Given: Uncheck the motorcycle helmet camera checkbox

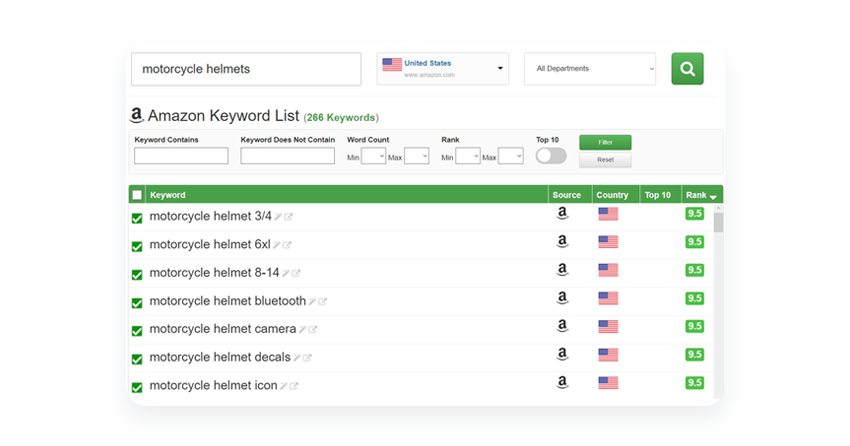Looking at the screenshot, I should (x=137, y=331).
